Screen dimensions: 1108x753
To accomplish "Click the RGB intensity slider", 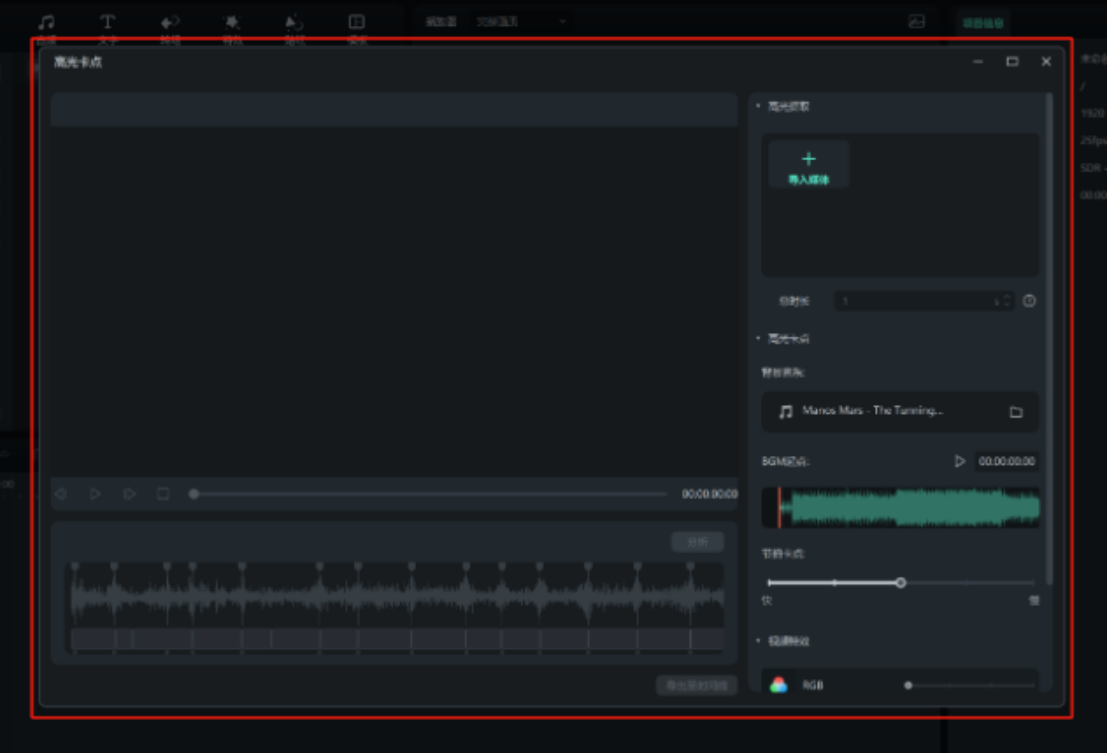I will click(970, 685).
